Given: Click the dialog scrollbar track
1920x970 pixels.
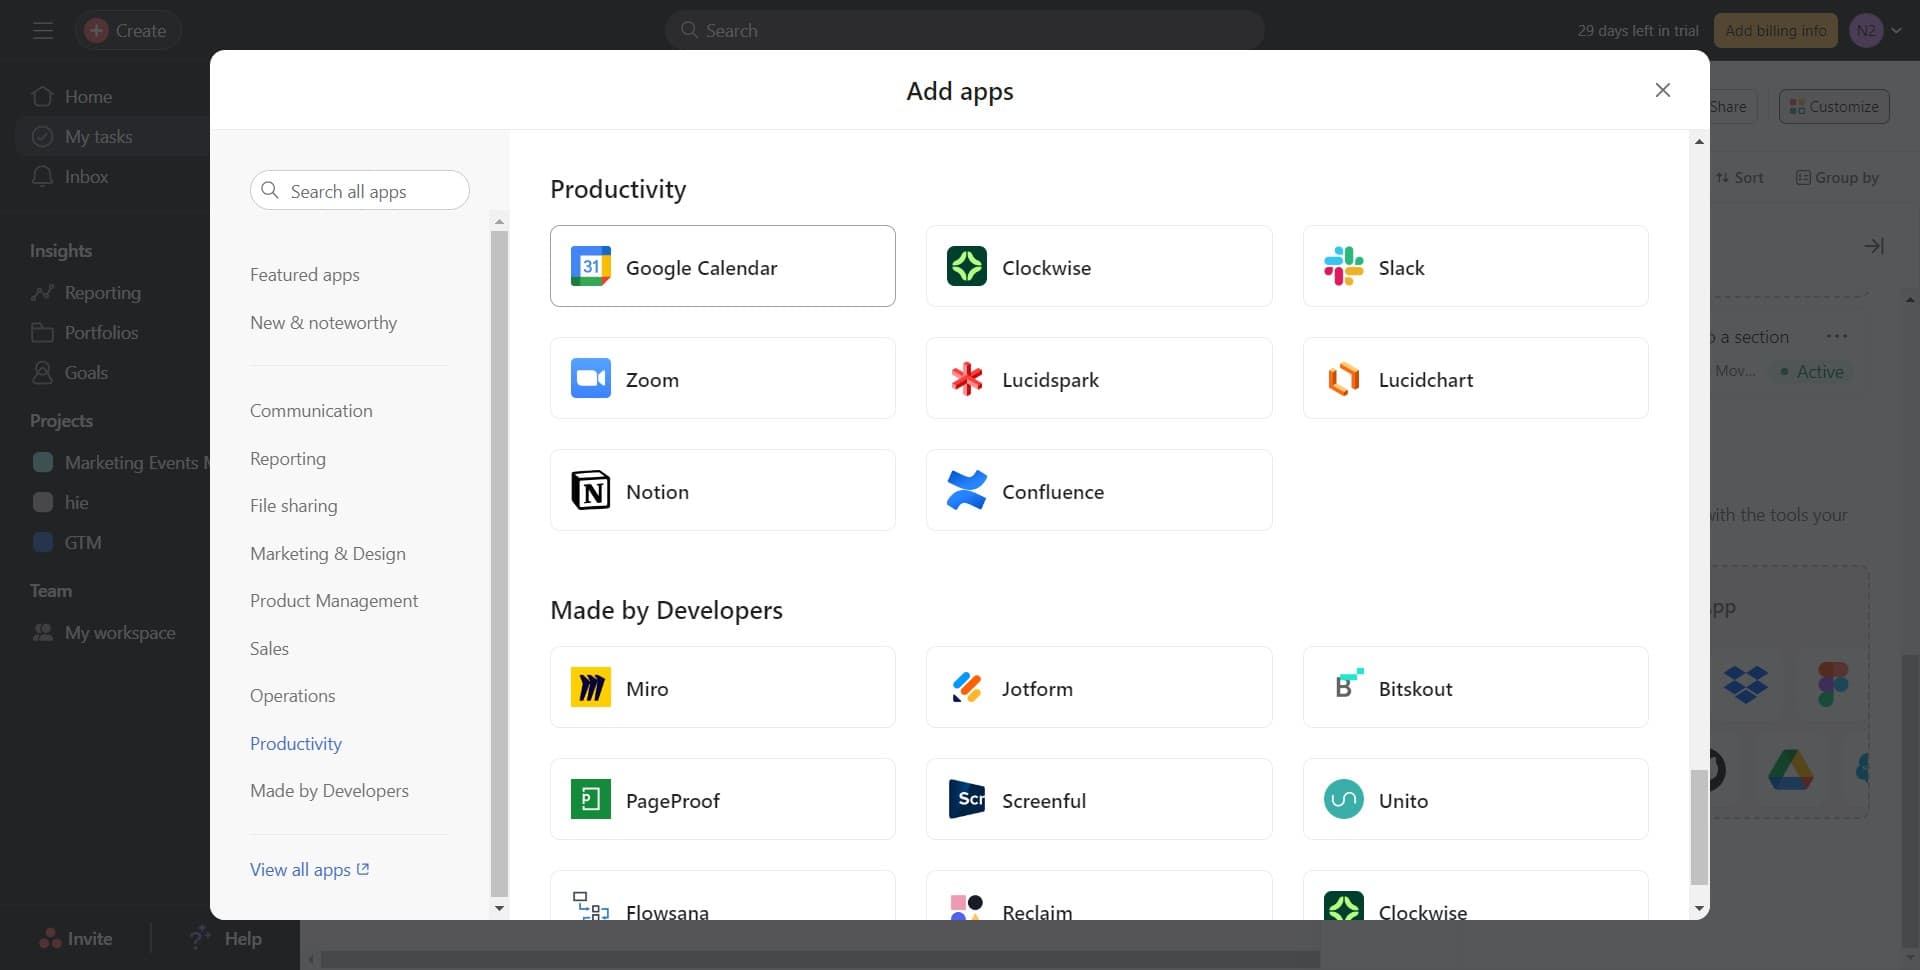Looking at the screenshot, I should [x=1698, y=500].
